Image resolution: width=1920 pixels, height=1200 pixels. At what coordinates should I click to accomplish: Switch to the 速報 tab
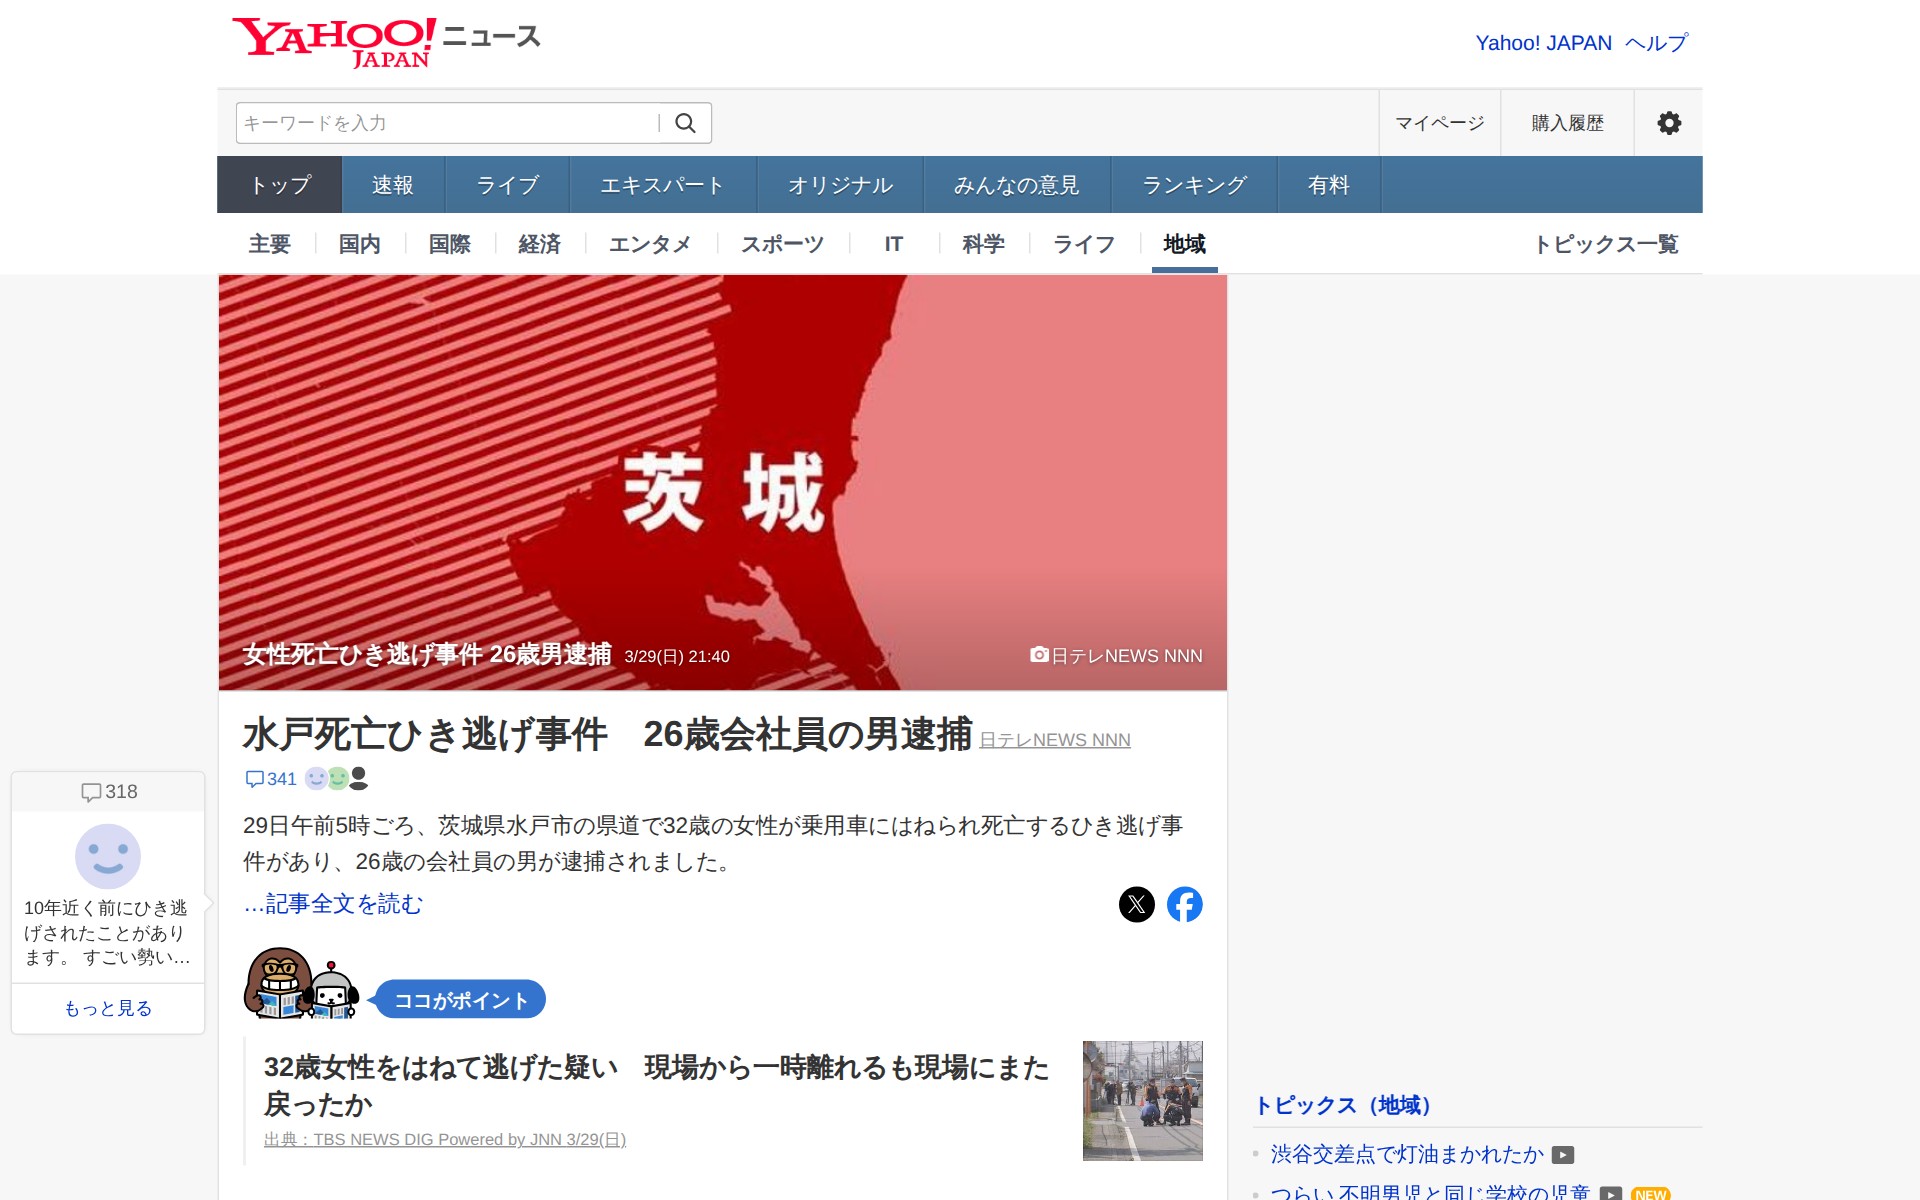coord(392,185)
